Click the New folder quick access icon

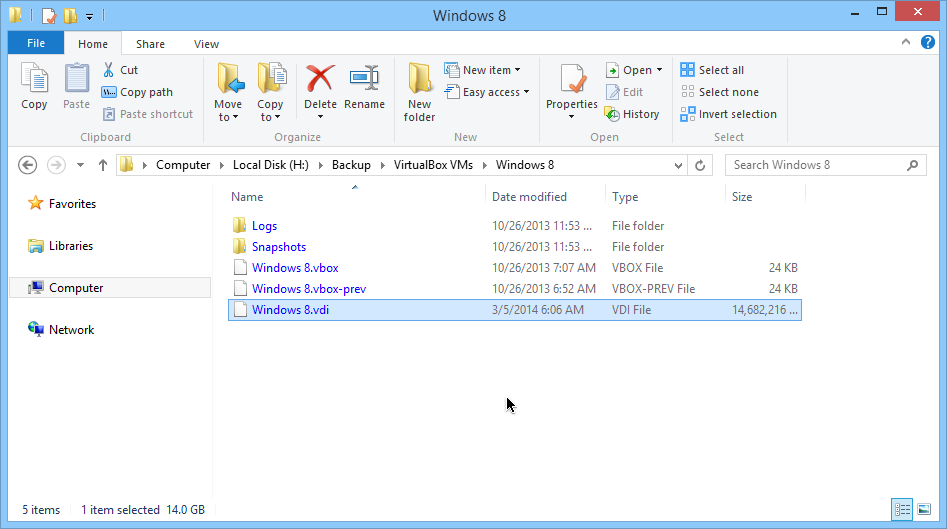pyautogui.click(x=71, y=16)
